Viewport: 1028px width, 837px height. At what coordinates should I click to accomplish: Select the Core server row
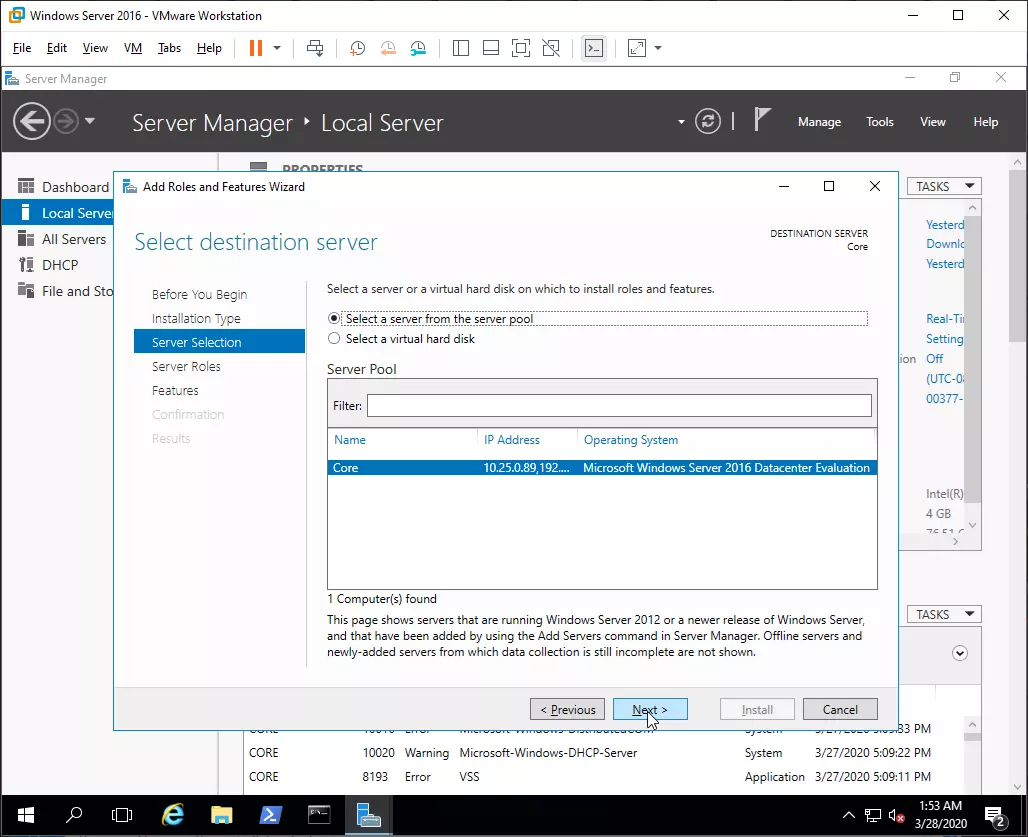click(602, 468)
